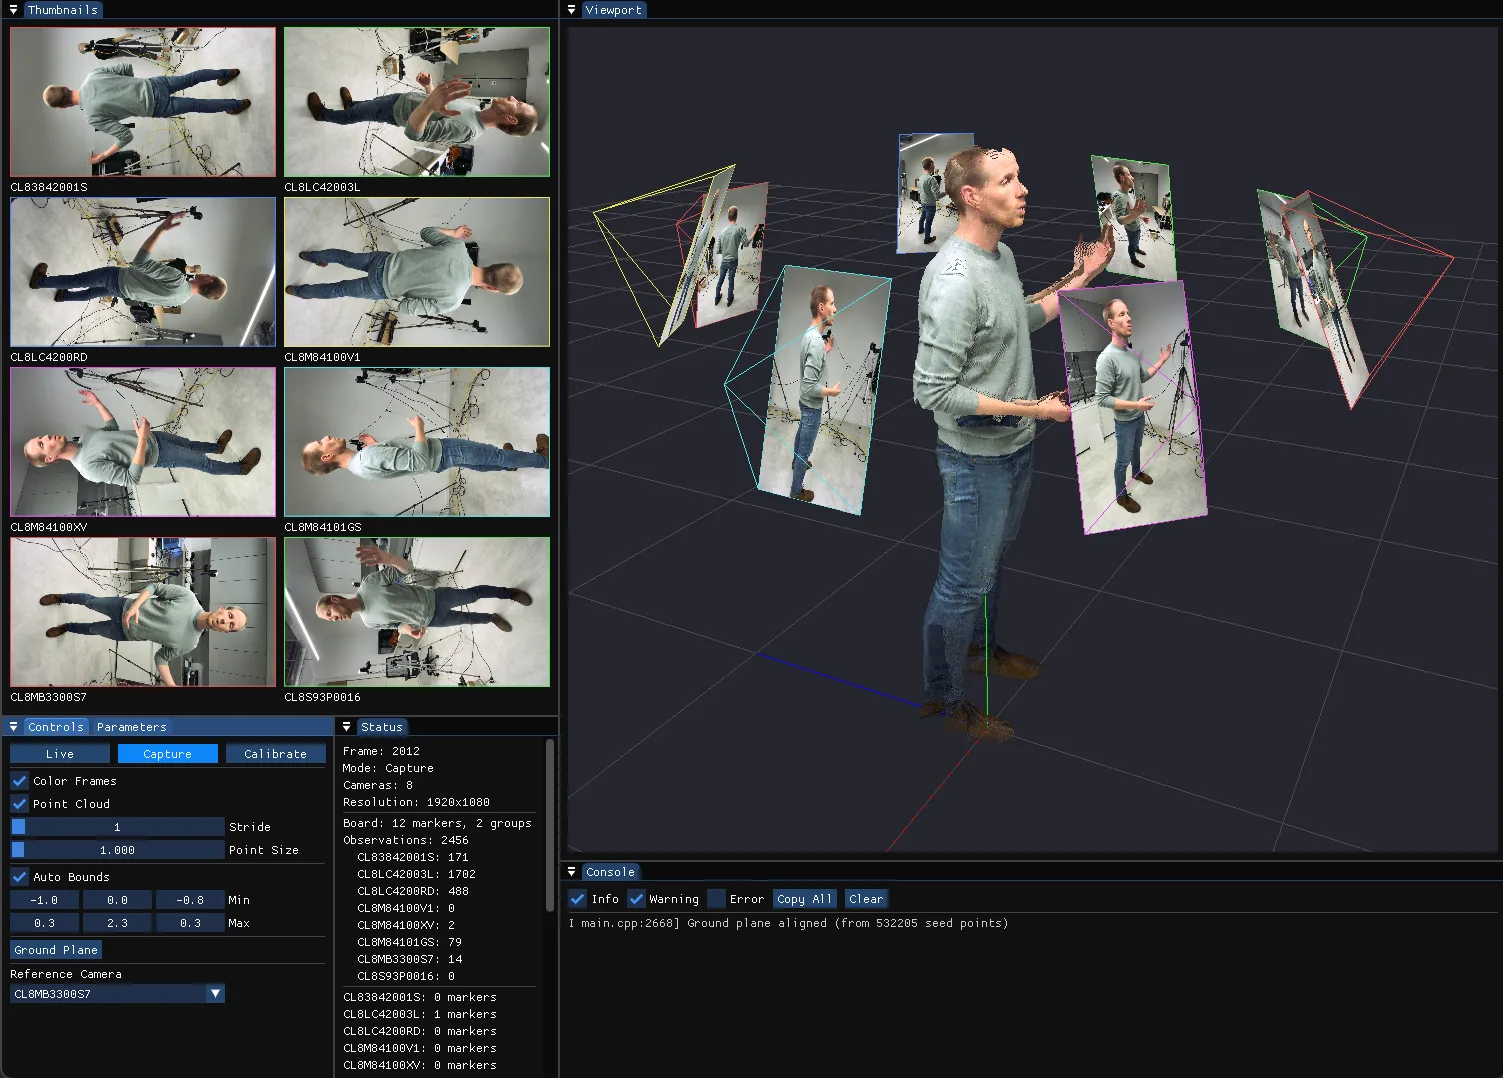This screenshot has height=1078, width=1503.
Task: Disable Warning messages in console filter
Action: [x=636, y=898]
